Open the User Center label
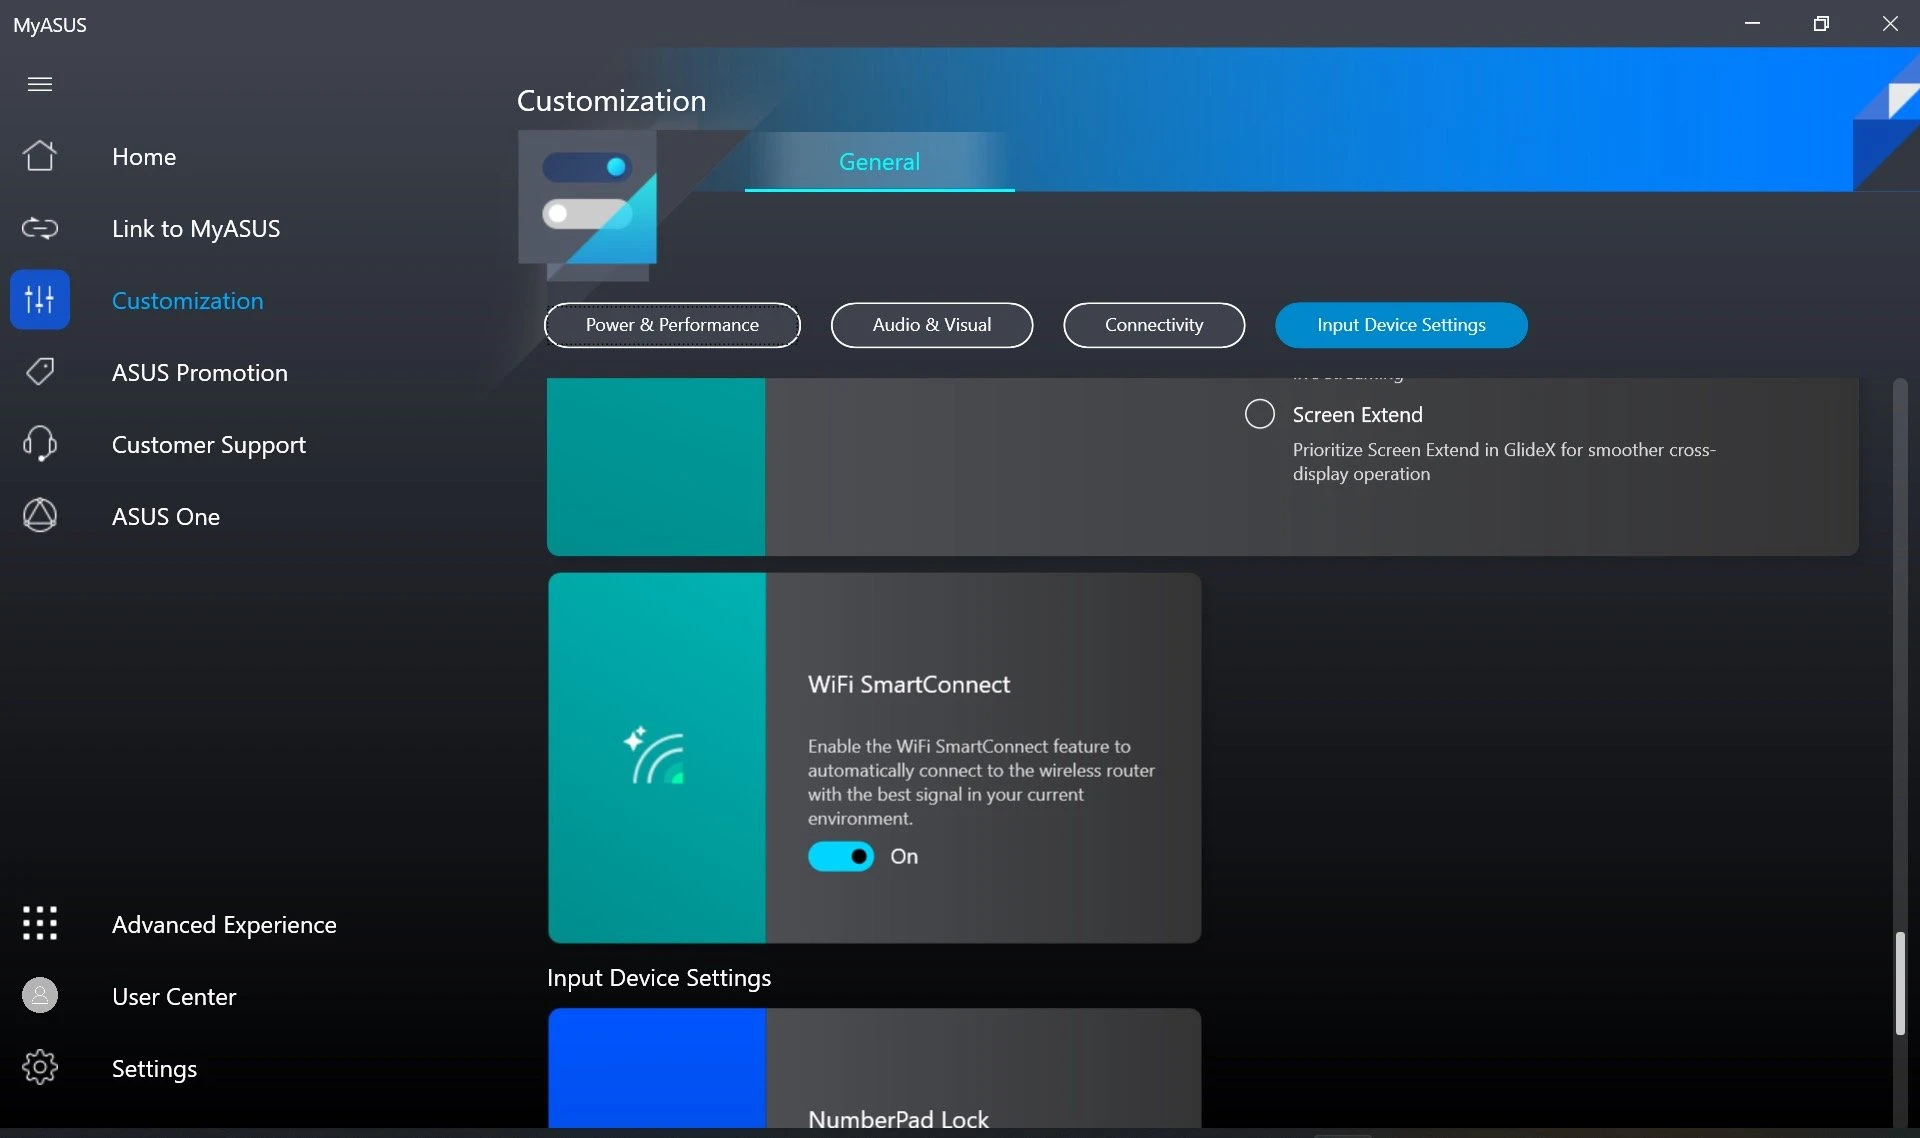This screenshot has height=1138, width=1920. pos(174,997)
